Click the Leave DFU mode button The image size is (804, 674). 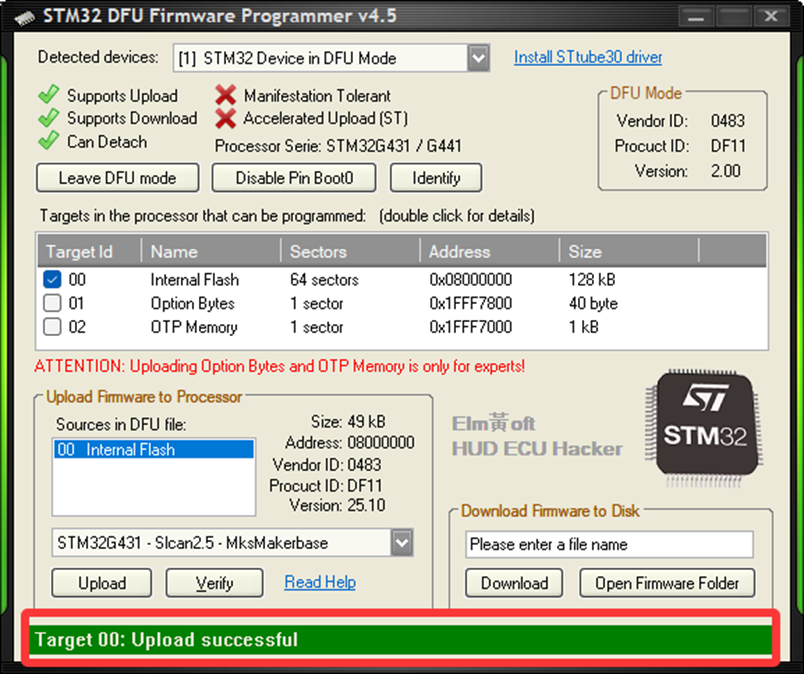(117, 178)
